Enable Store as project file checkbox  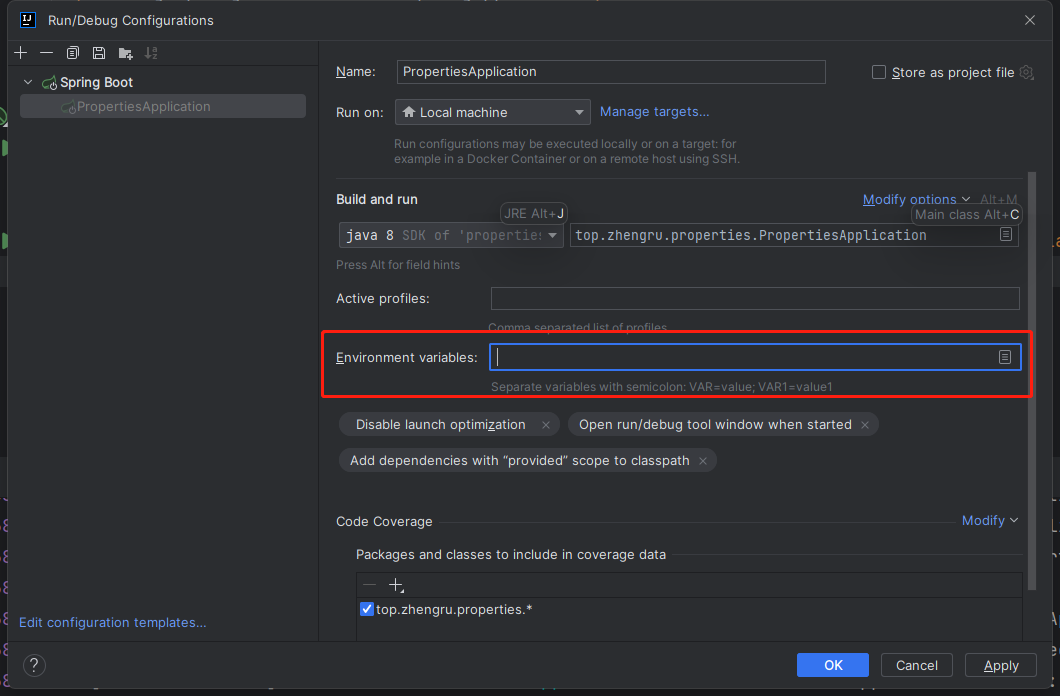tap(879, 72)
